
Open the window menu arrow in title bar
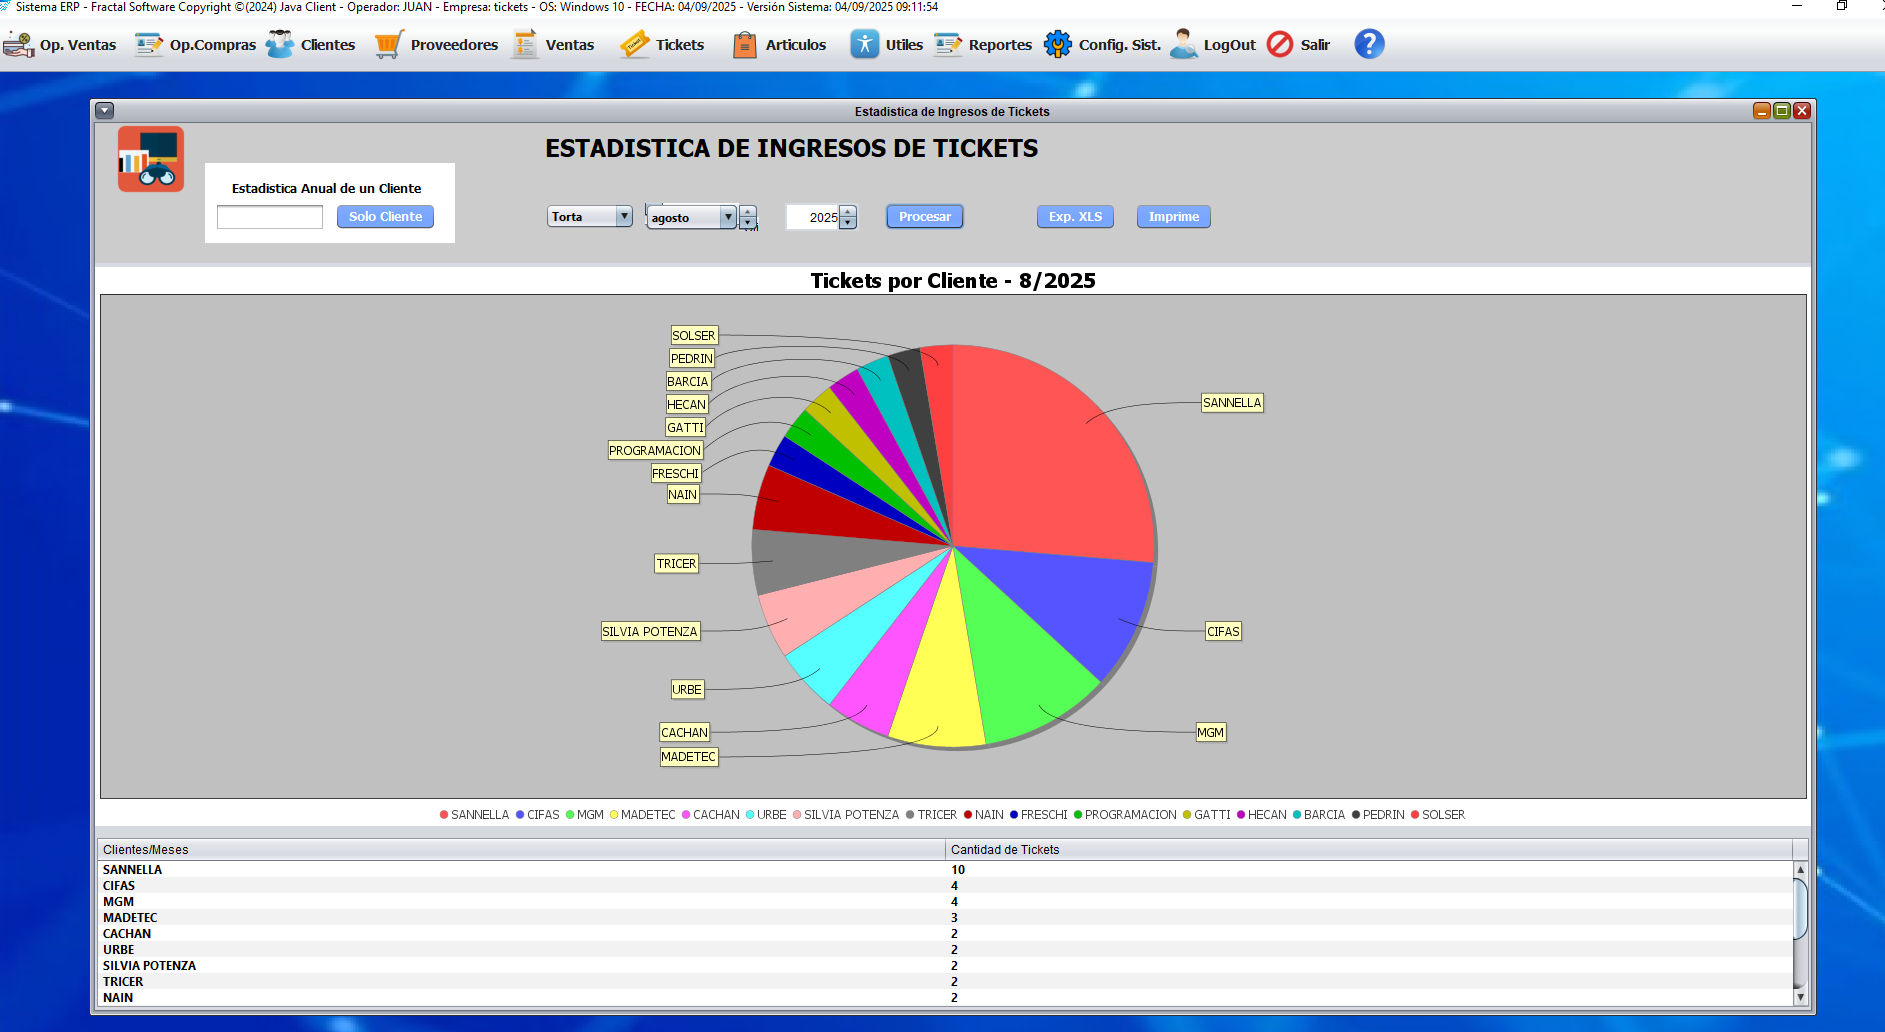click(x=104, y=111)
